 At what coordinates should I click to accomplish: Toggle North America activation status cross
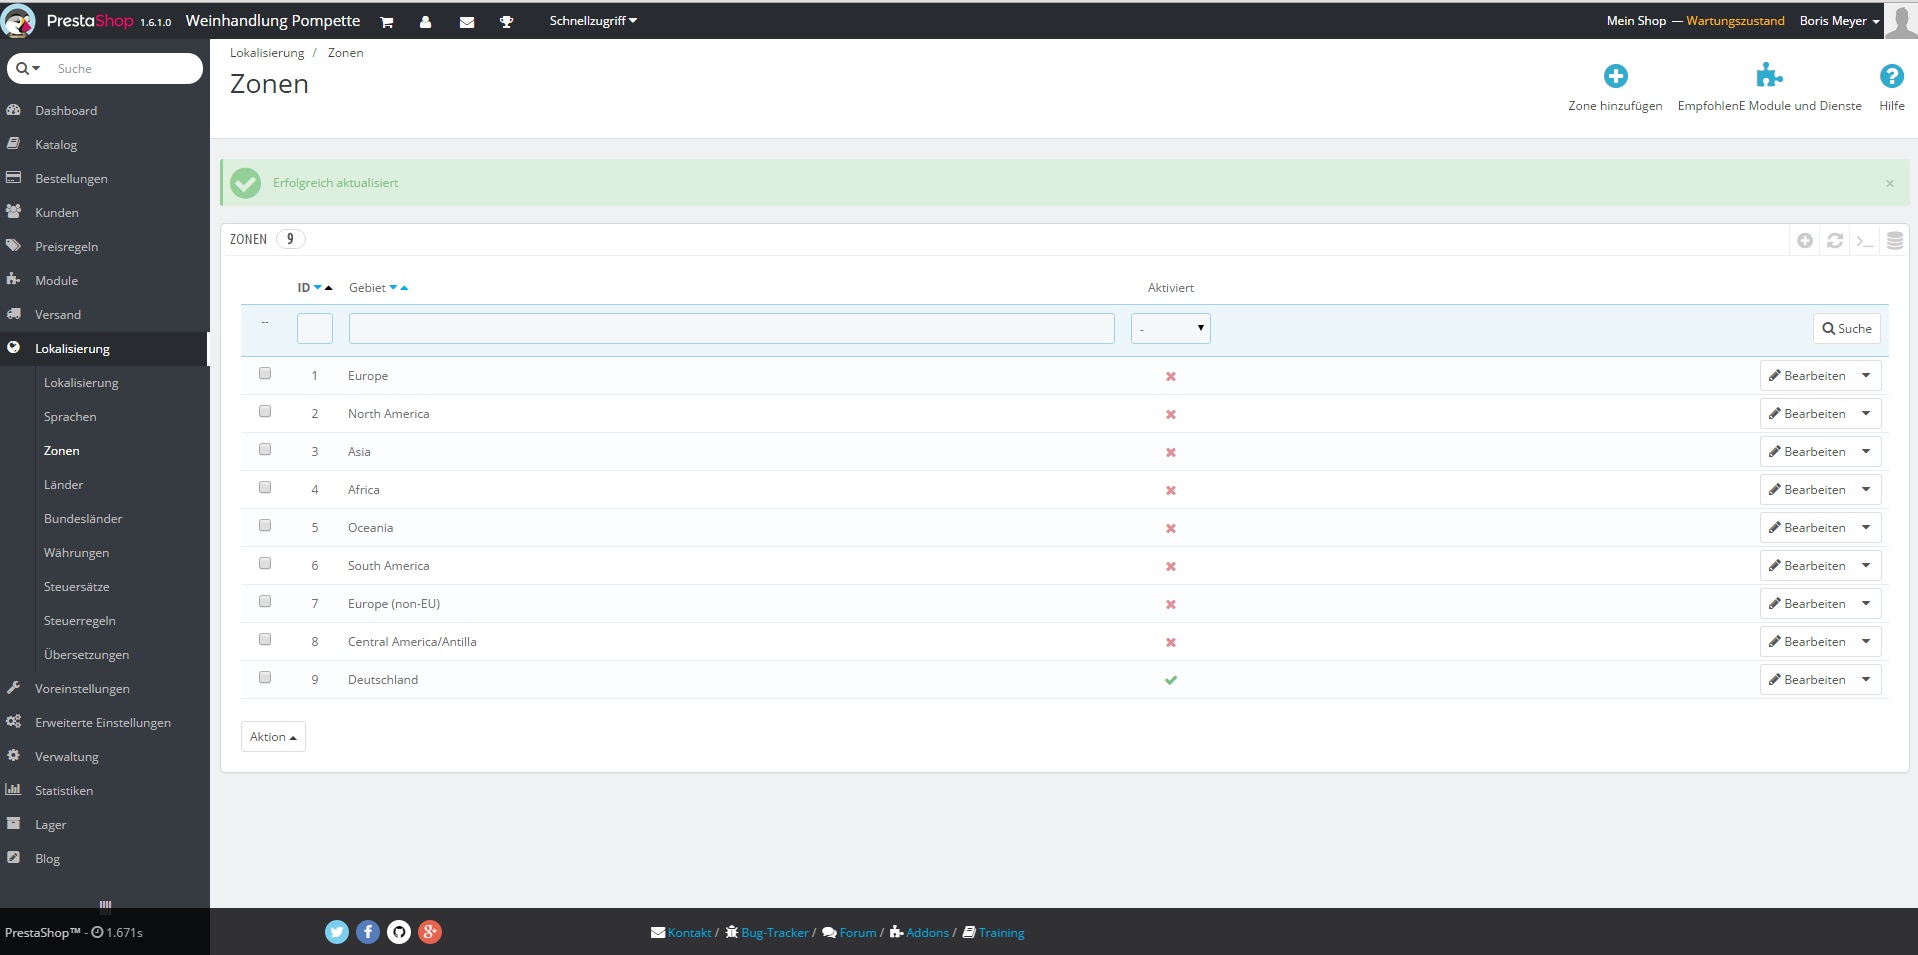pos(1171,415)
